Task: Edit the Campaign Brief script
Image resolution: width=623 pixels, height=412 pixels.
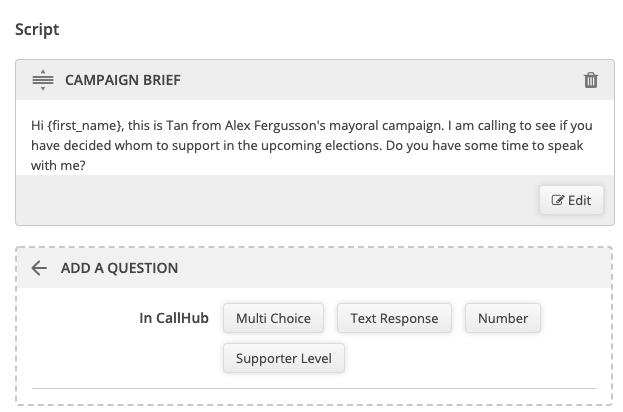Action: tap(571, 200)
